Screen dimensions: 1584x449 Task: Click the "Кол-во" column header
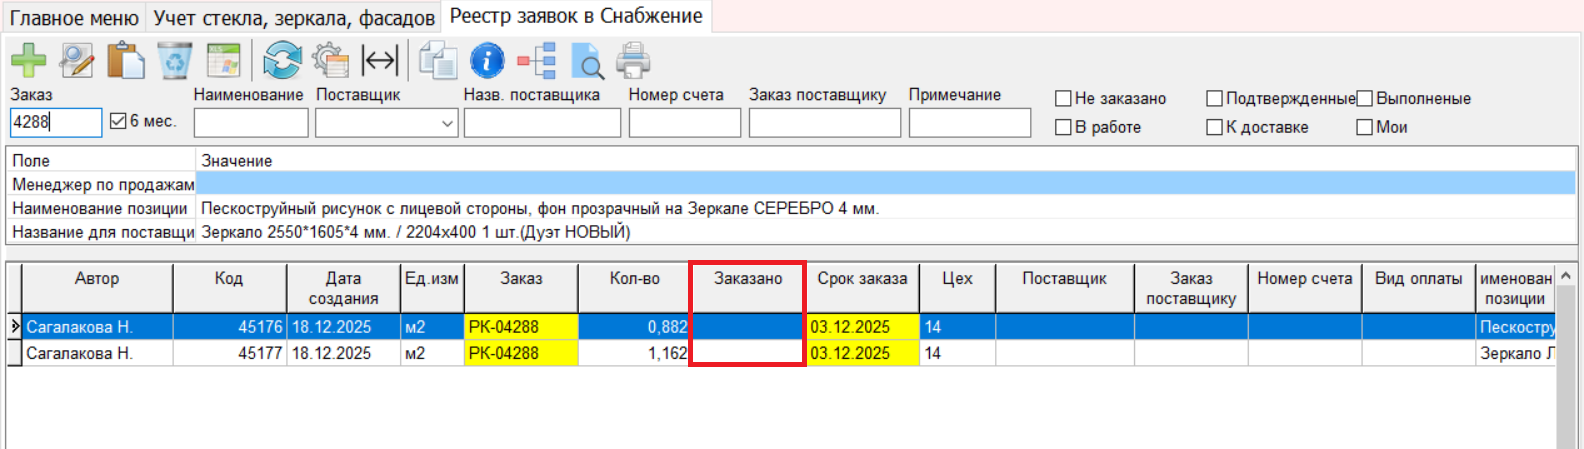click(634, 279)
